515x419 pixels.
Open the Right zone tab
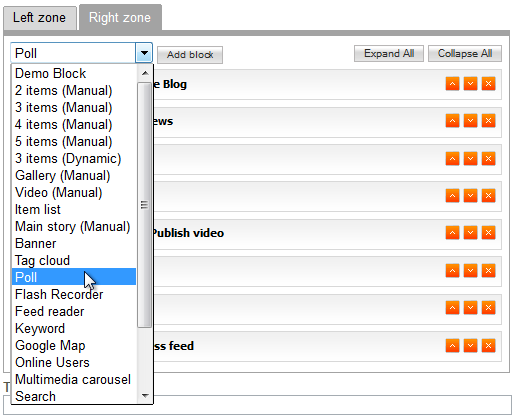(120, 17)
